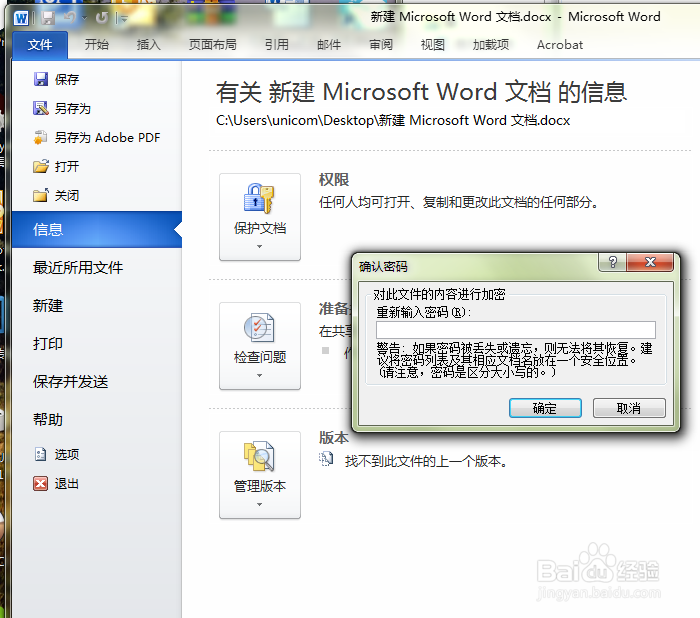Screen dimensions: 700x618
Task: Switch to the 引用 ribbon tab
Action: coord(277,45)
